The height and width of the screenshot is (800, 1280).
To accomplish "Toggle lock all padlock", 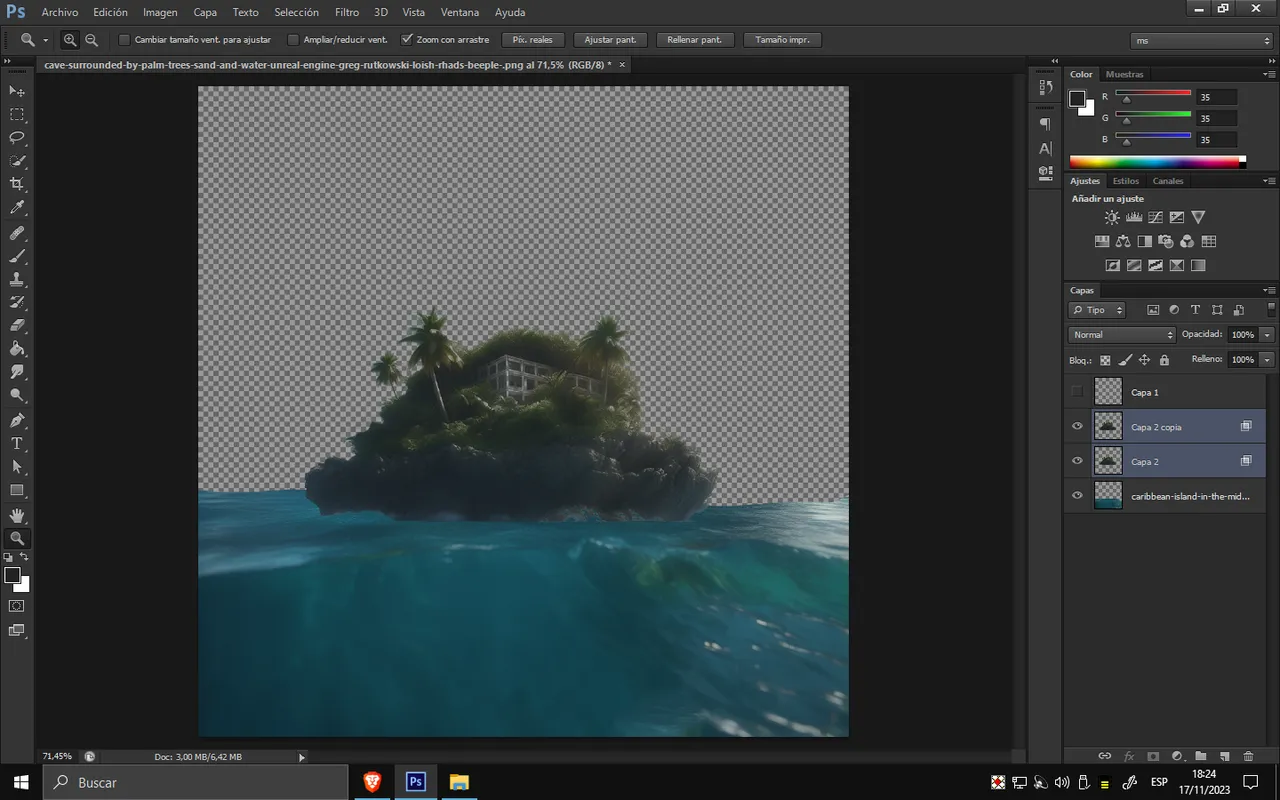I will (1164, 360).
